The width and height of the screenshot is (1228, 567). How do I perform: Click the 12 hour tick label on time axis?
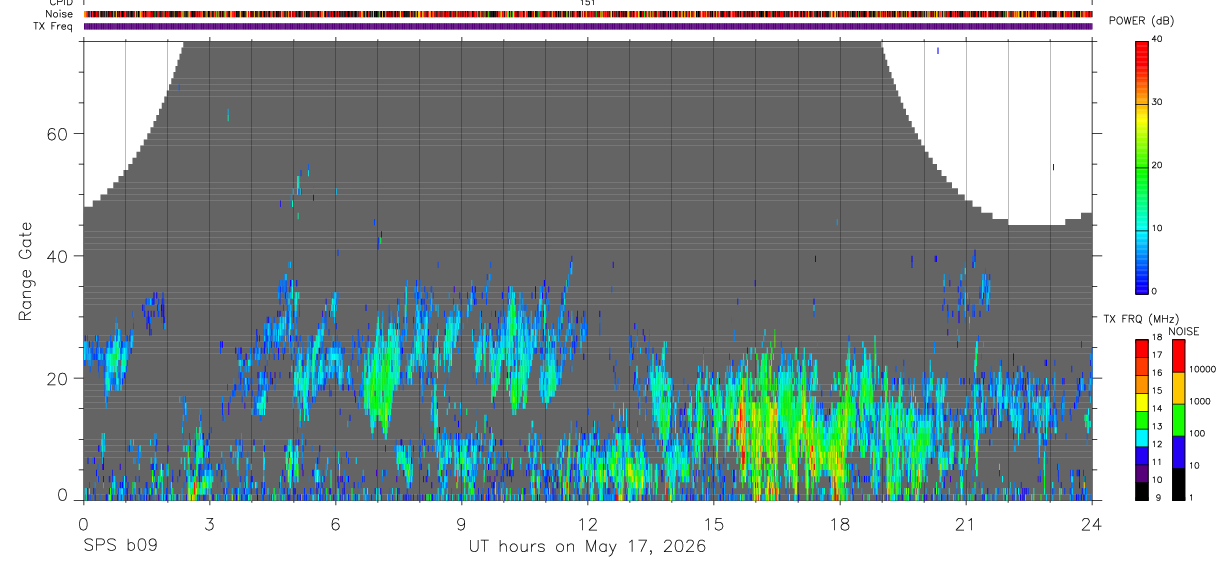(x=587, y=524)
